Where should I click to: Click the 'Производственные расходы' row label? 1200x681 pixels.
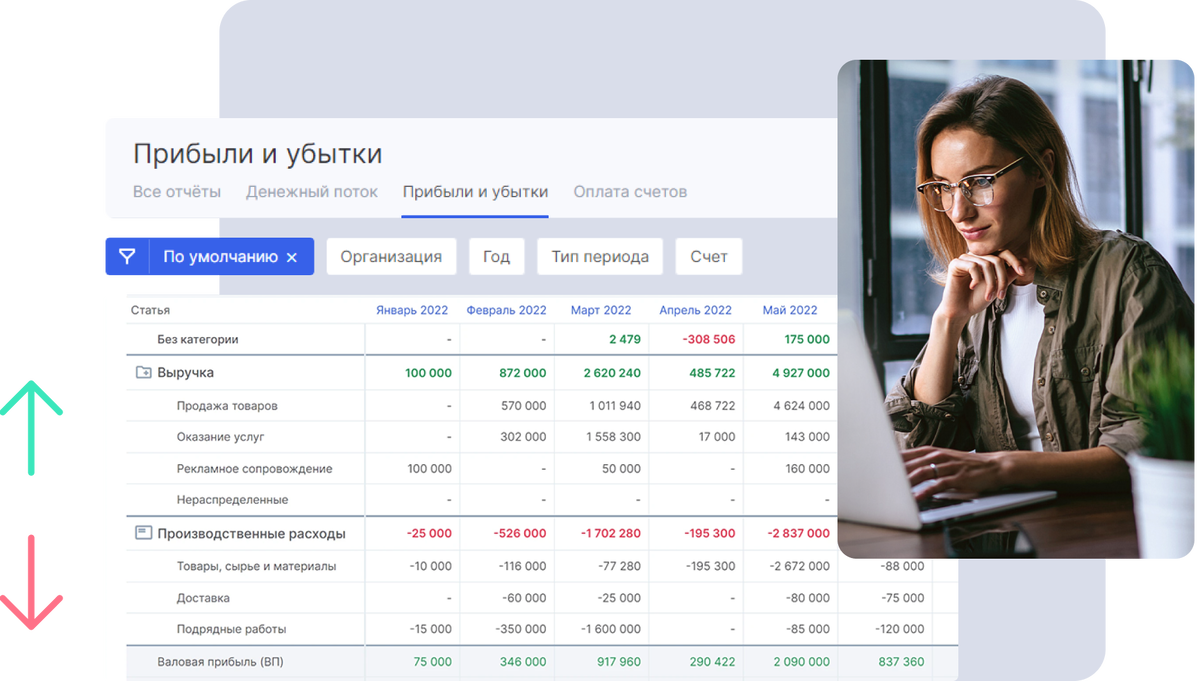251,533
